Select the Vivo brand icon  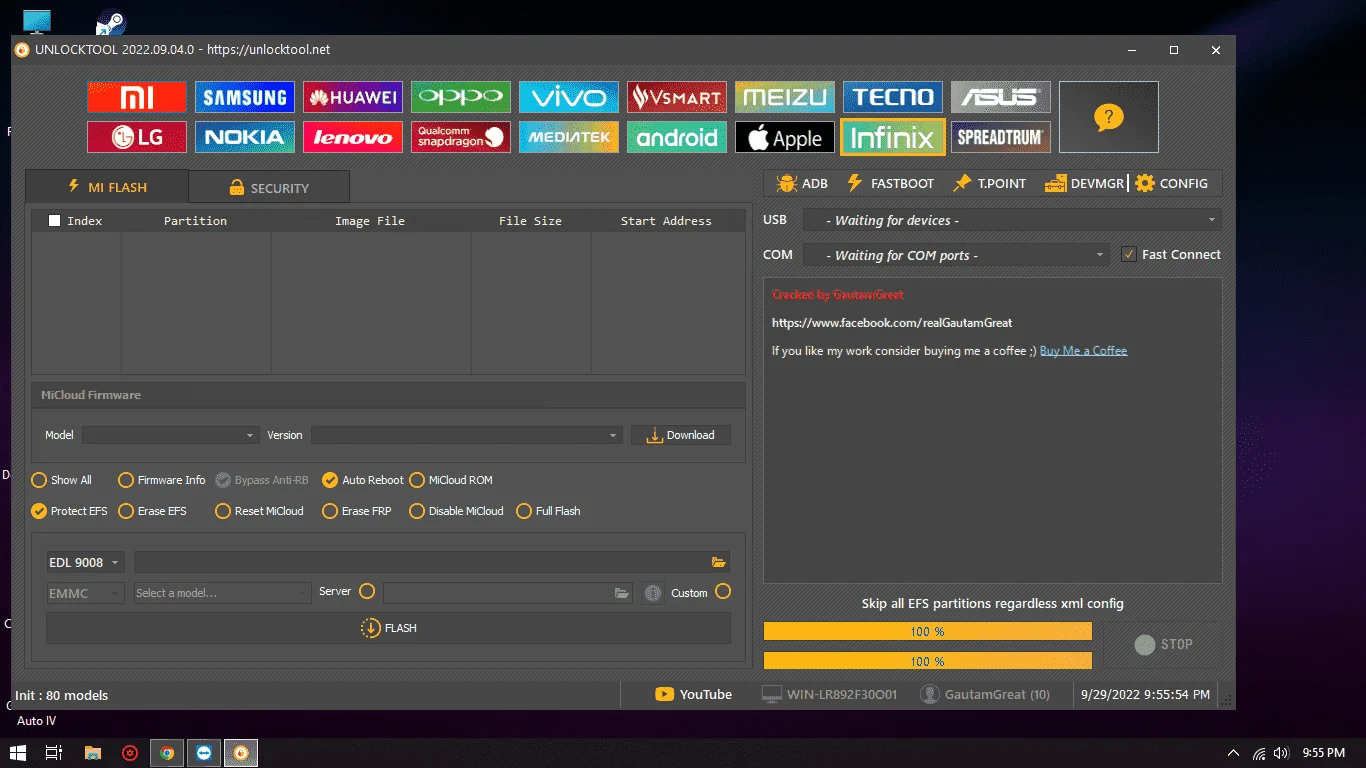(569, 97)
